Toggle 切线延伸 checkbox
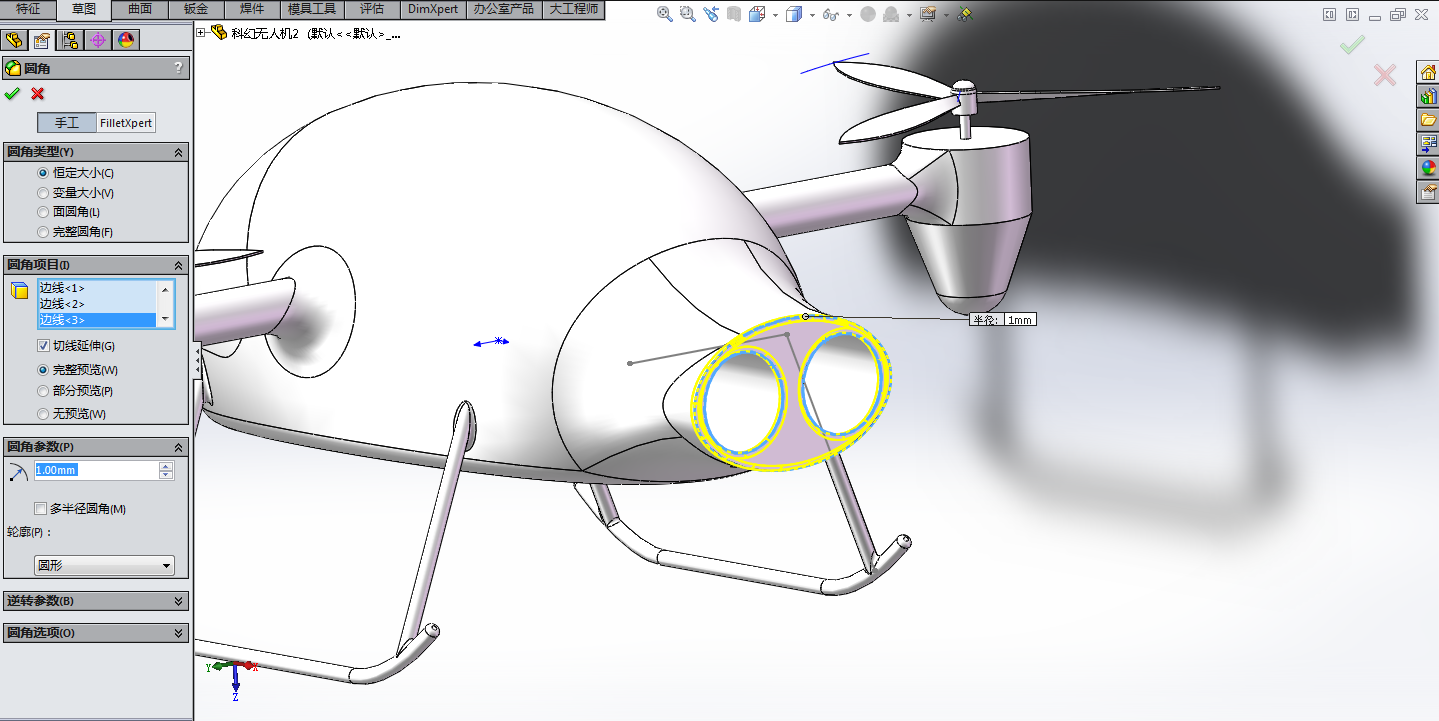This screenshot has width=1439, height=721. tap(43, 346)
